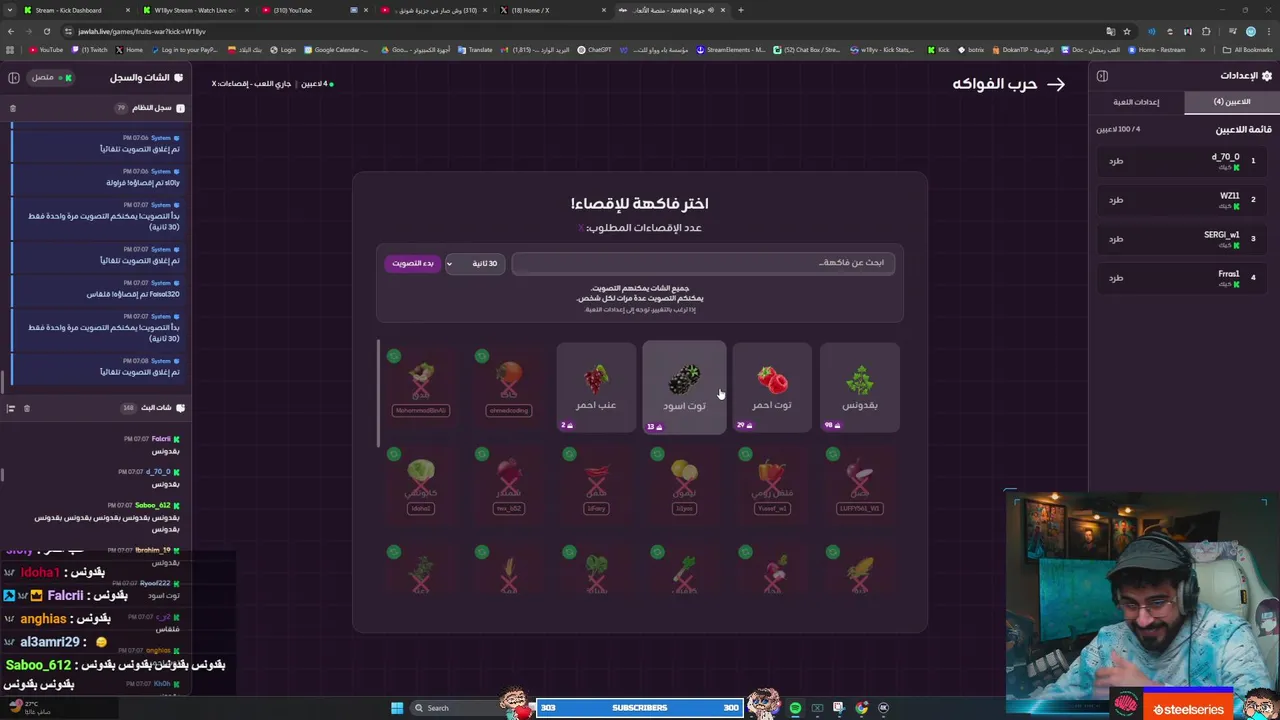
Task: Open the Google Calendar bookmark
Action: pos(337,49)
